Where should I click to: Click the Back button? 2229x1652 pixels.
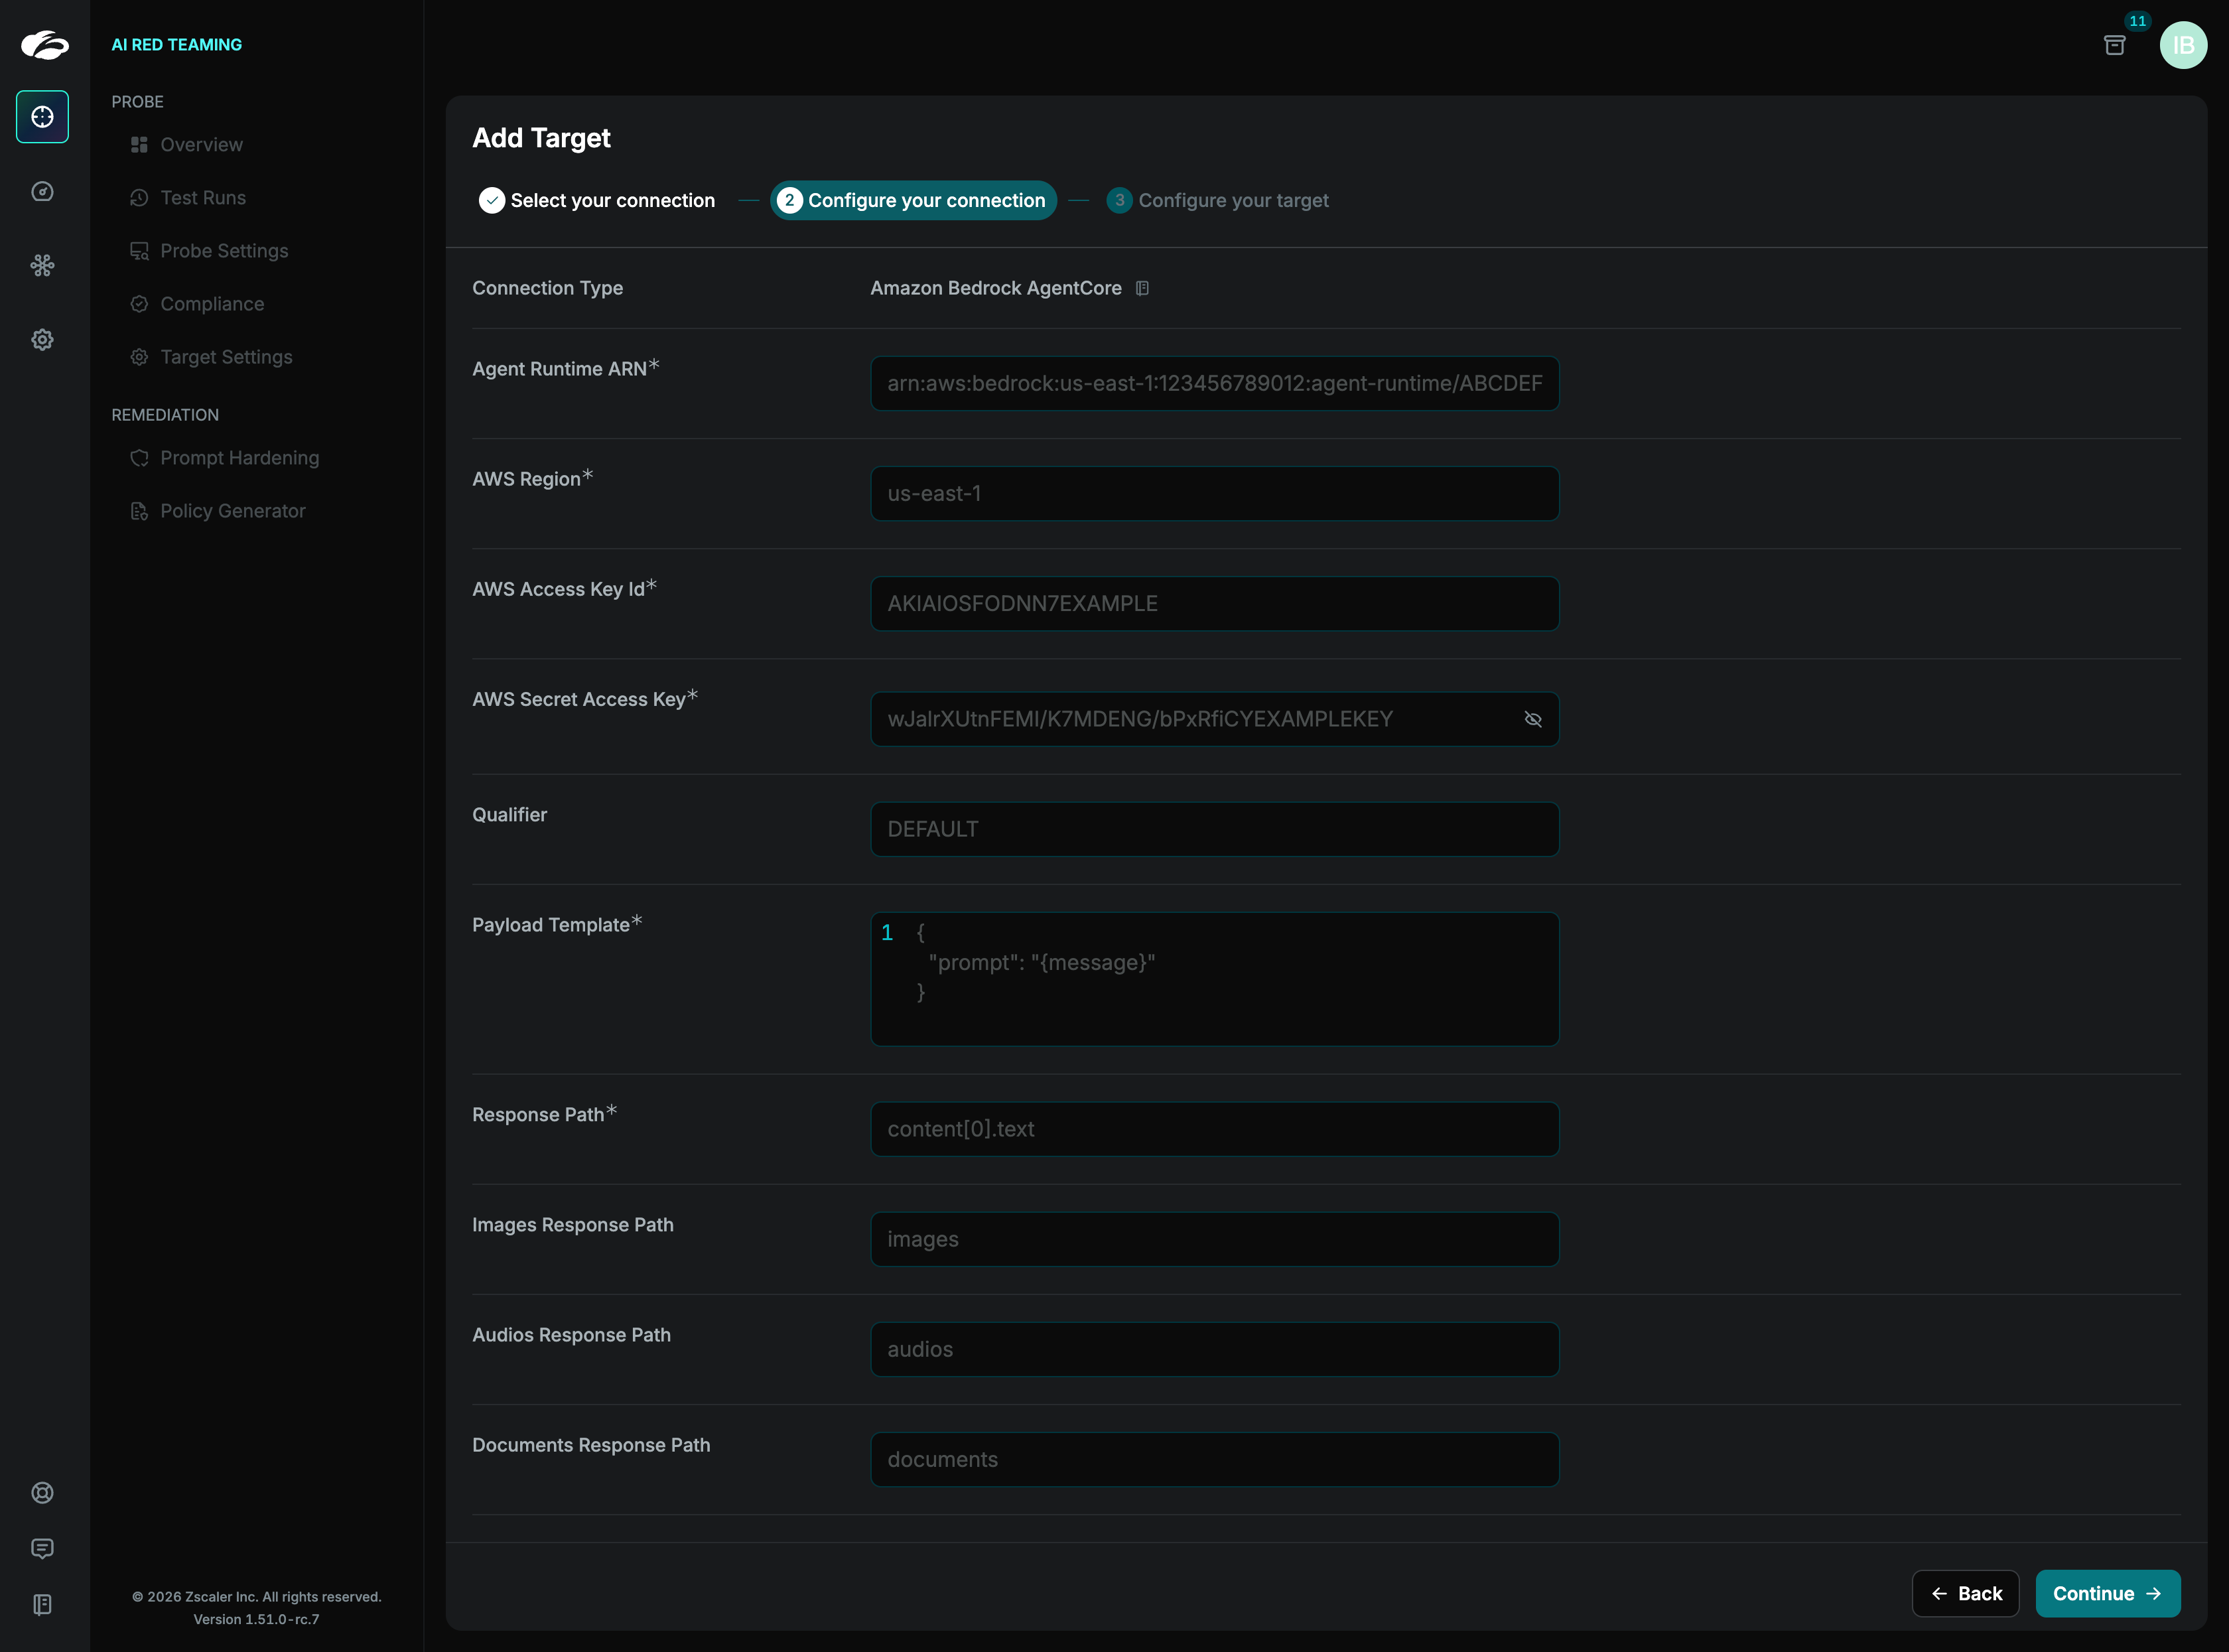point(1965,1593)
